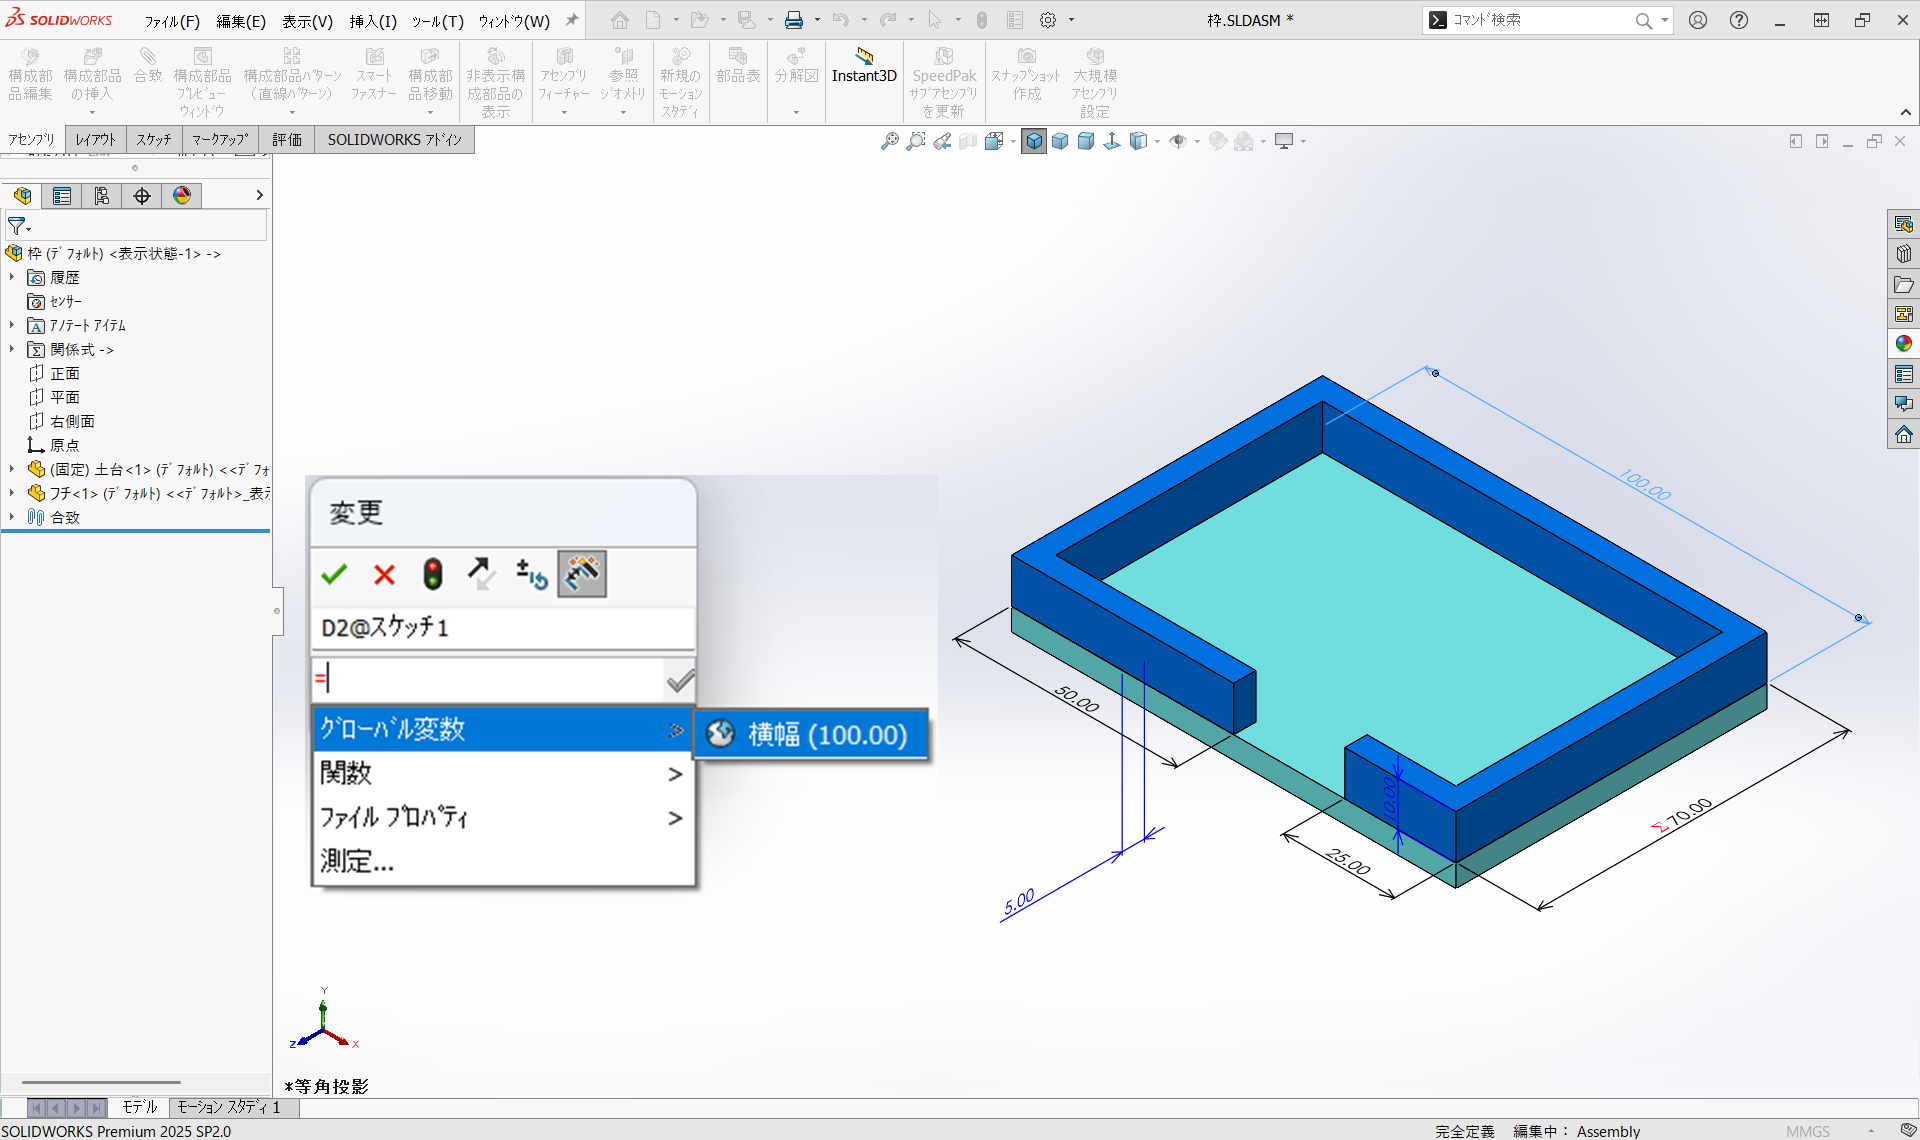Open the DisplayManager color ball tab

click(182, 196)
